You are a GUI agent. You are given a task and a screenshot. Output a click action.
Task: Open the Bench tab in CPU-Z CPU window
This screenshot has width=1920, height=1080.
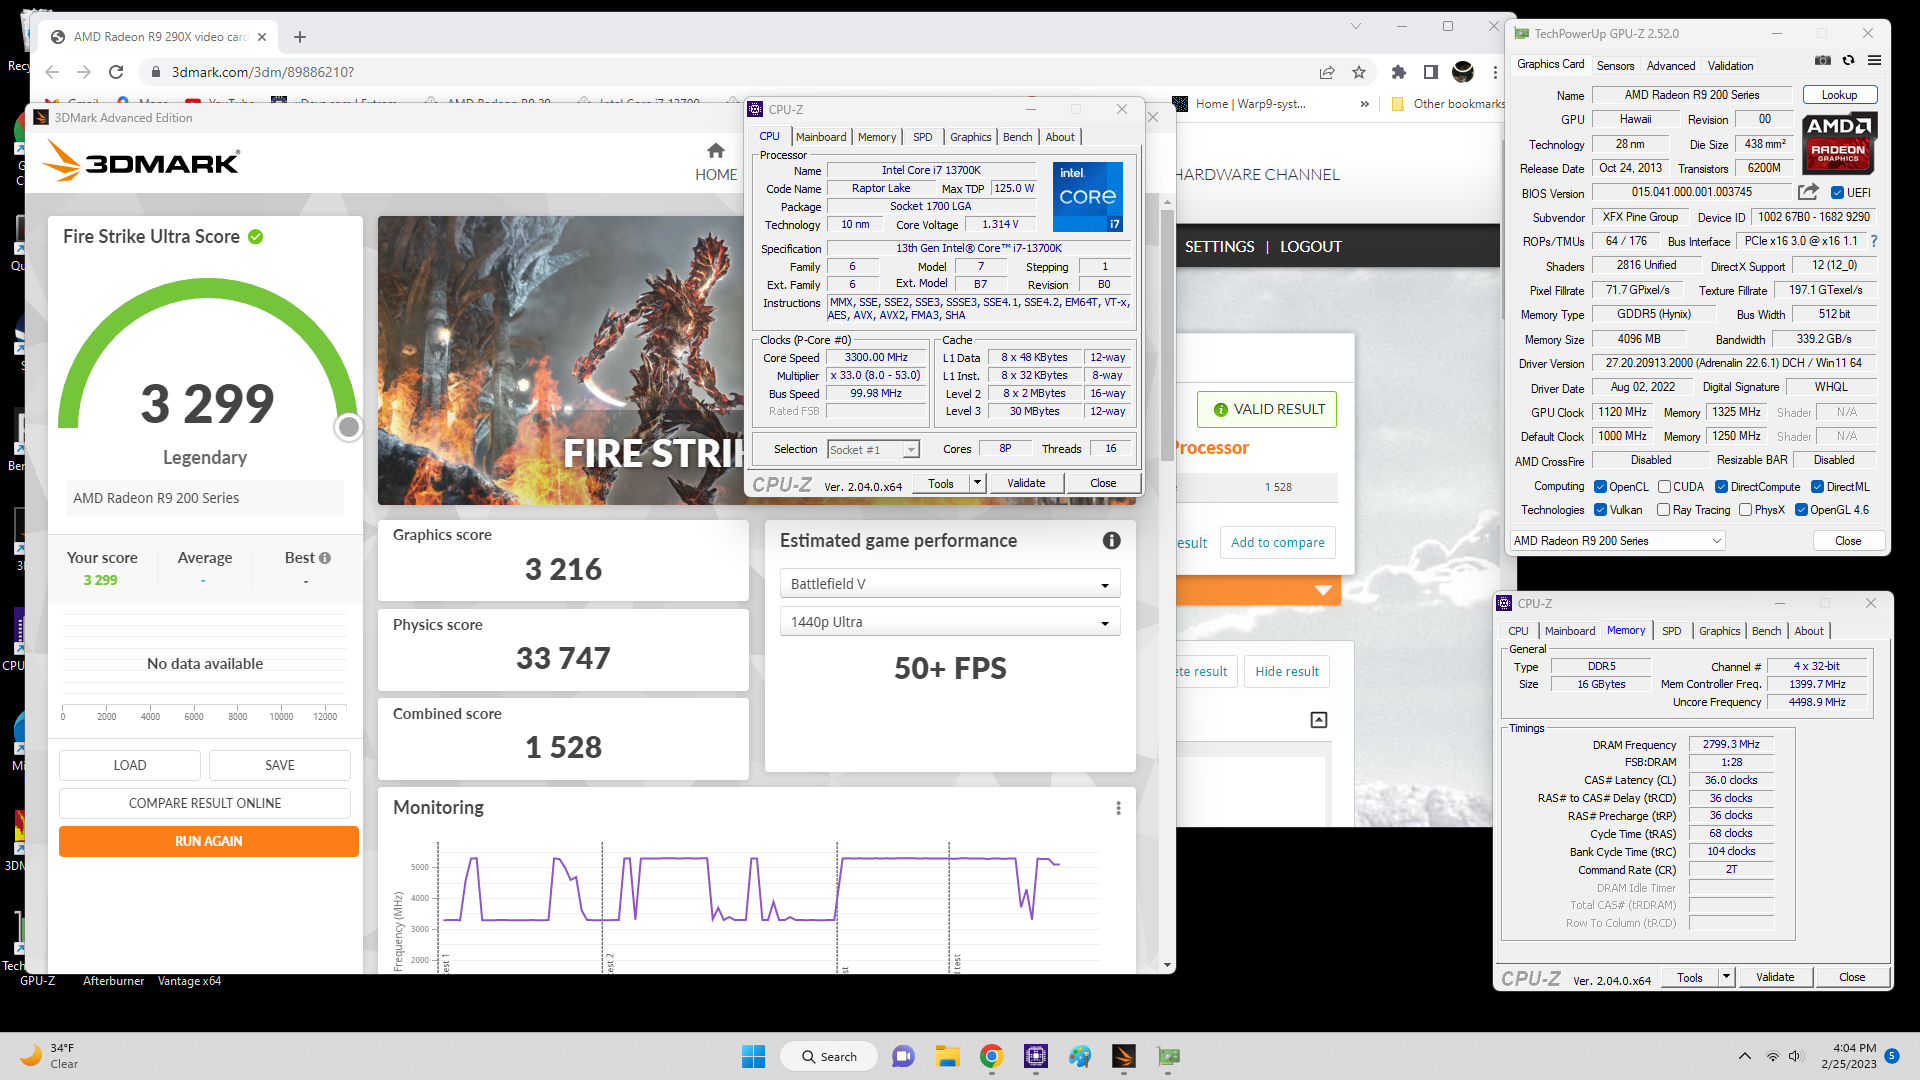coord(1017,137)
